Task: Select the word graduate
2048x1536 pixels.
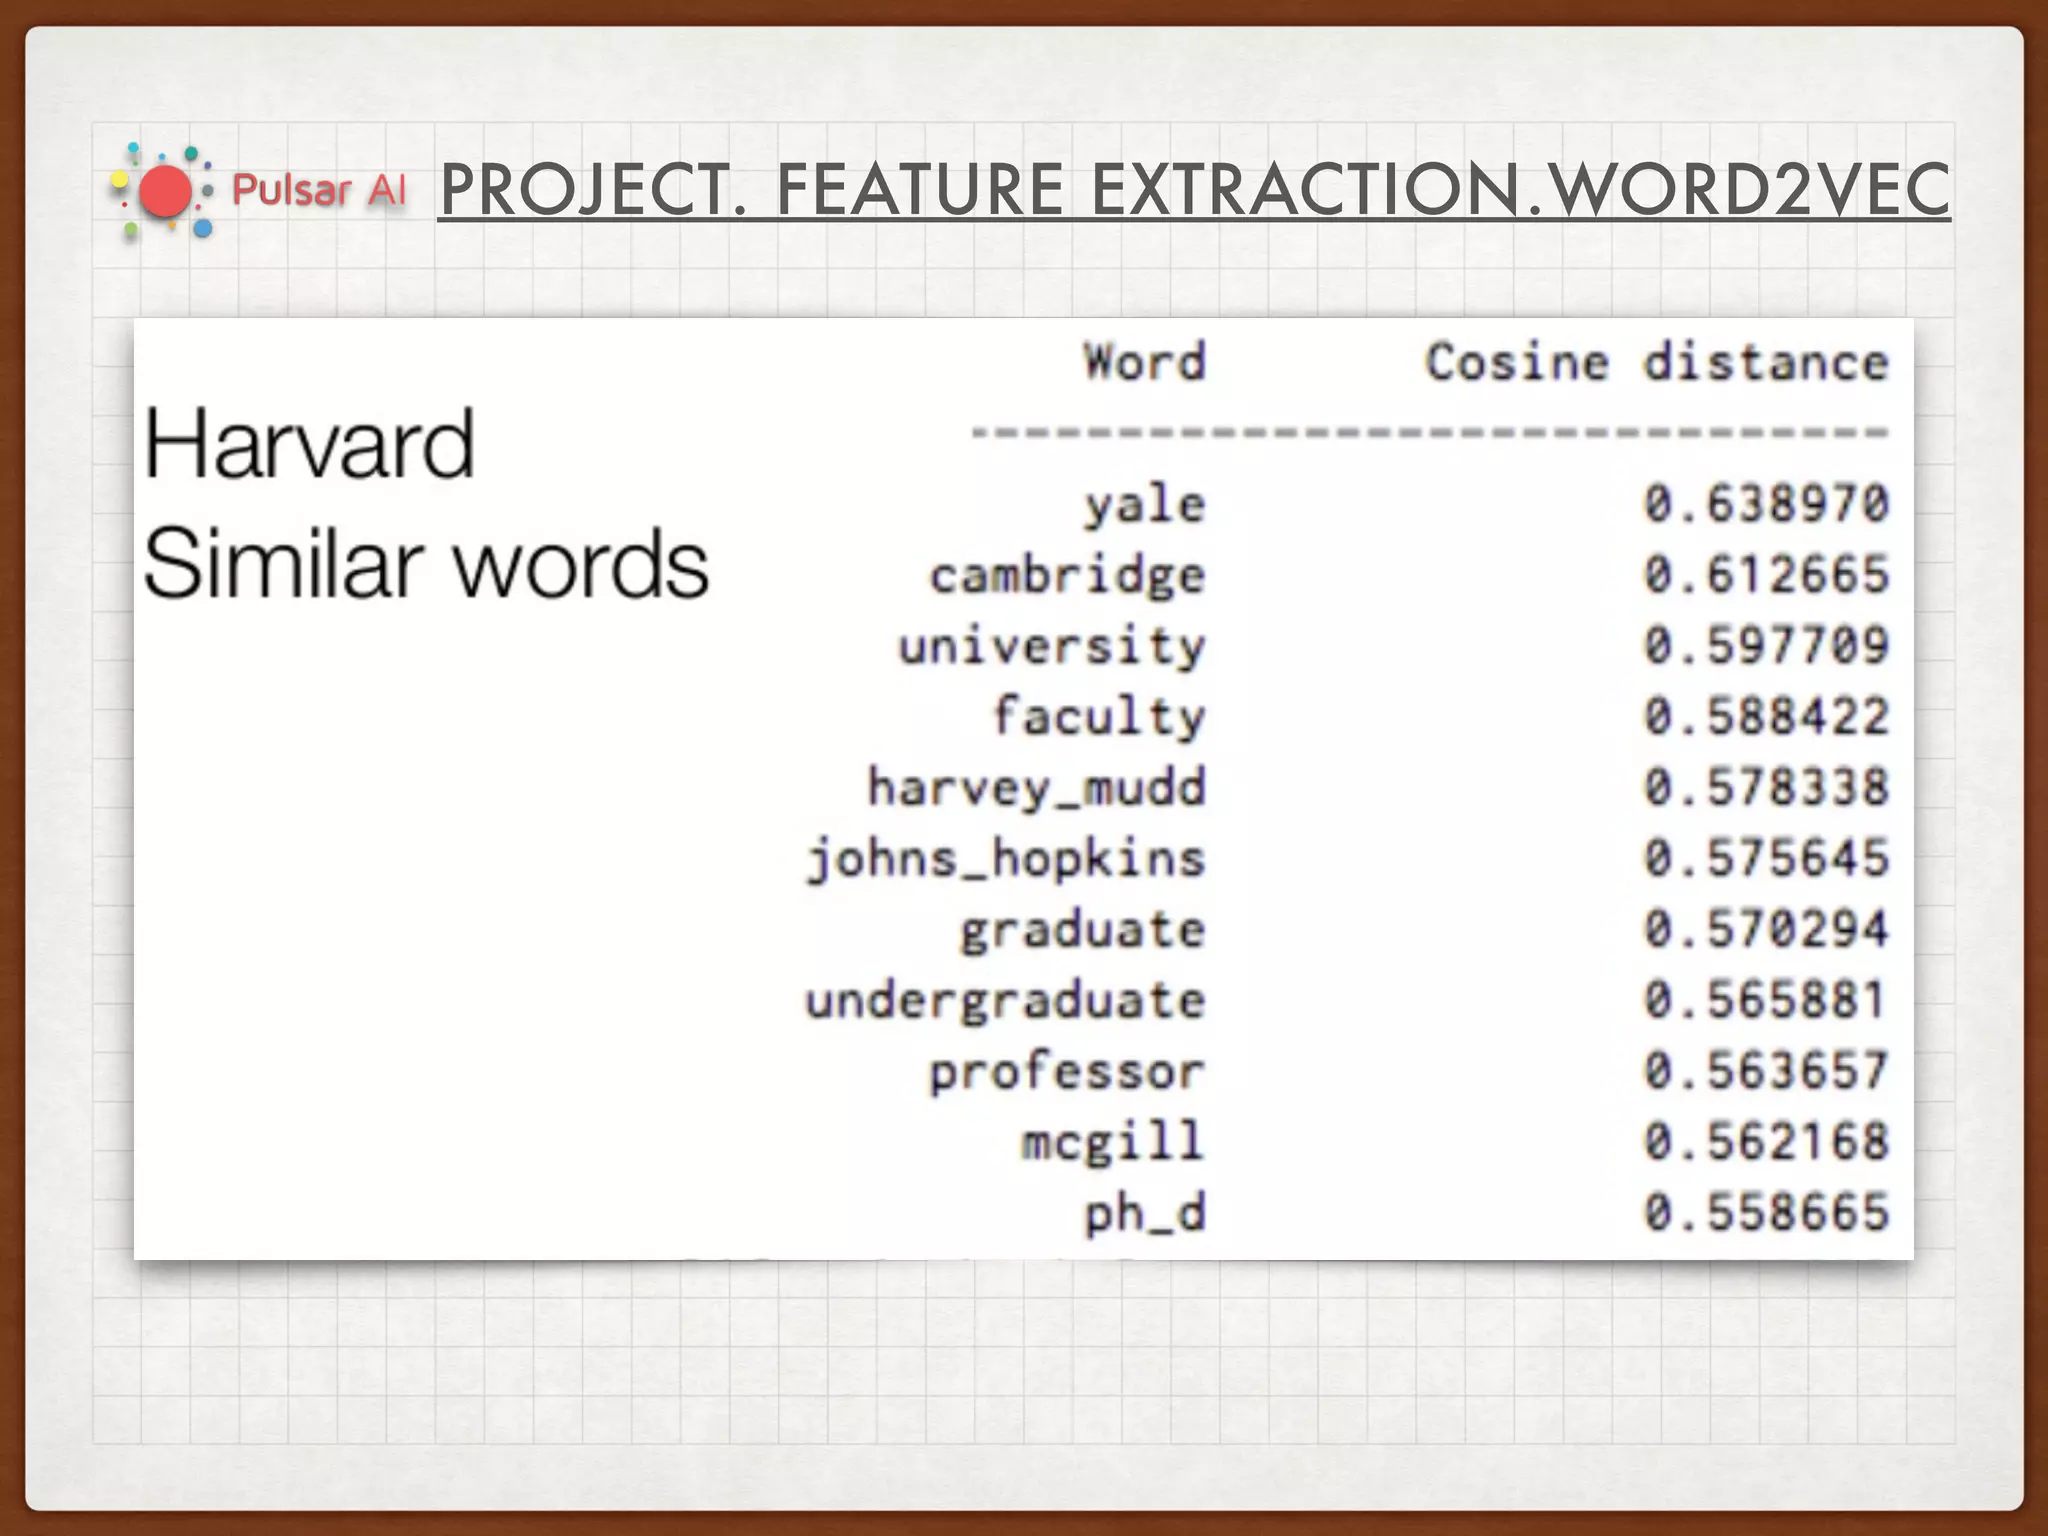Action: pos(1082,930)
